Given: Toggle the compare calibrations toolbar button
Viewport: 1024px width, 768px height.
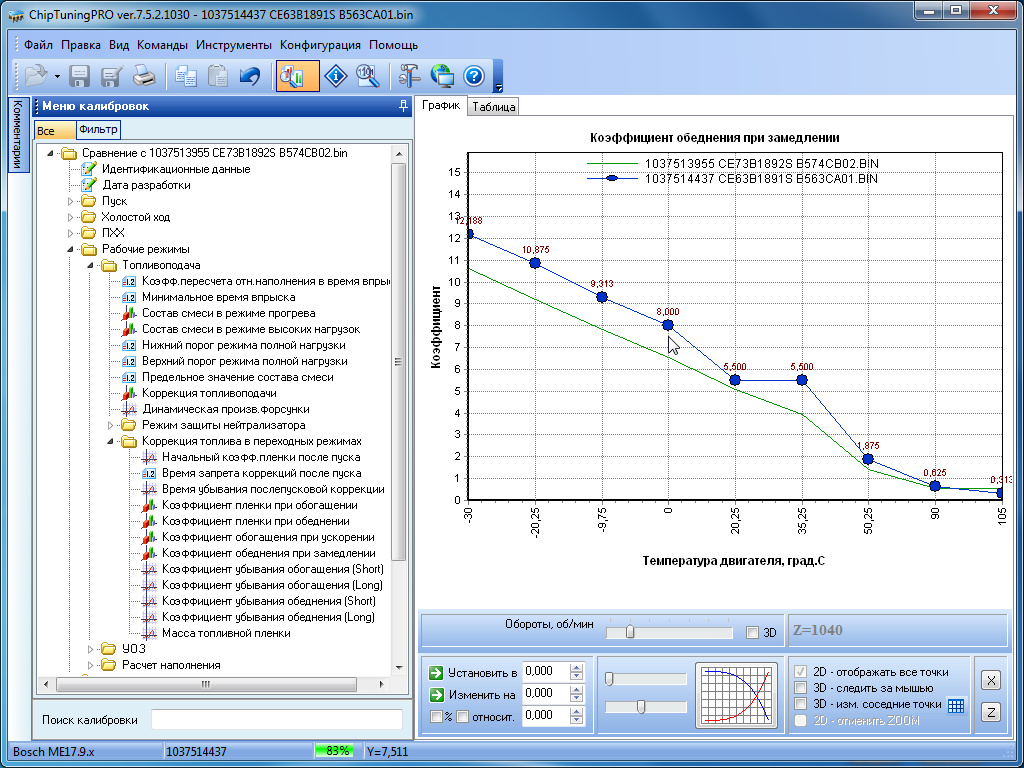Looking at the screenshot, I should tap(297, 76).
